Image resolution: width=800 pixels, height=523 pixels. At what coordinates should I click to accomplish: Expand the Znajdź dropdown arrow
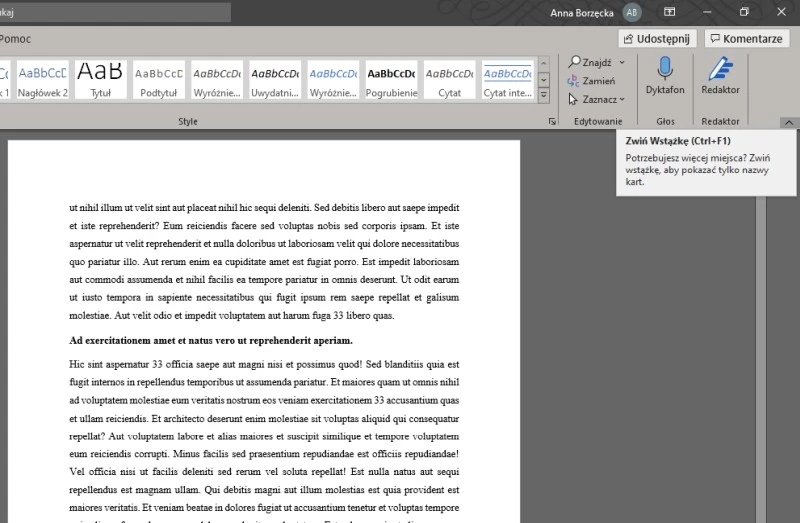[622, 63]
